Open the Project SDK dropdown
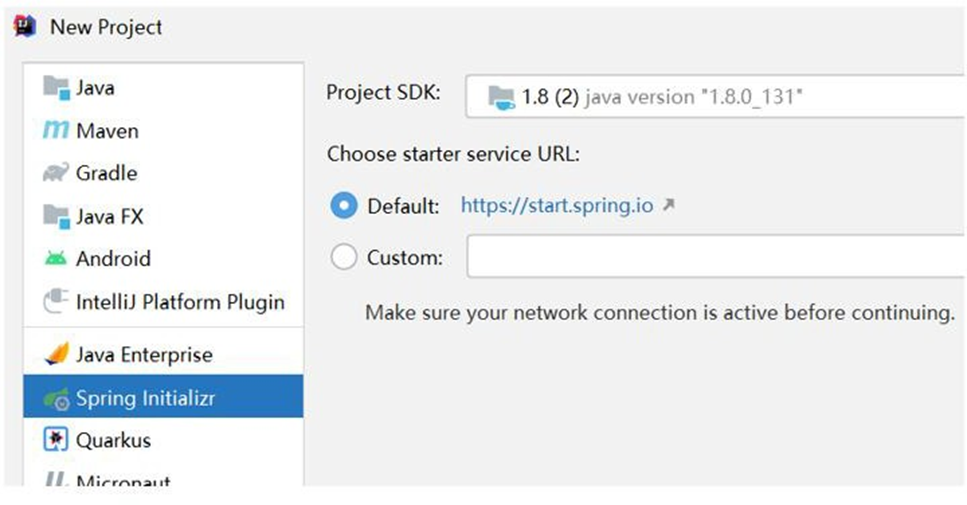The width and height of the screenshot is (967, 505). [715, 97]
